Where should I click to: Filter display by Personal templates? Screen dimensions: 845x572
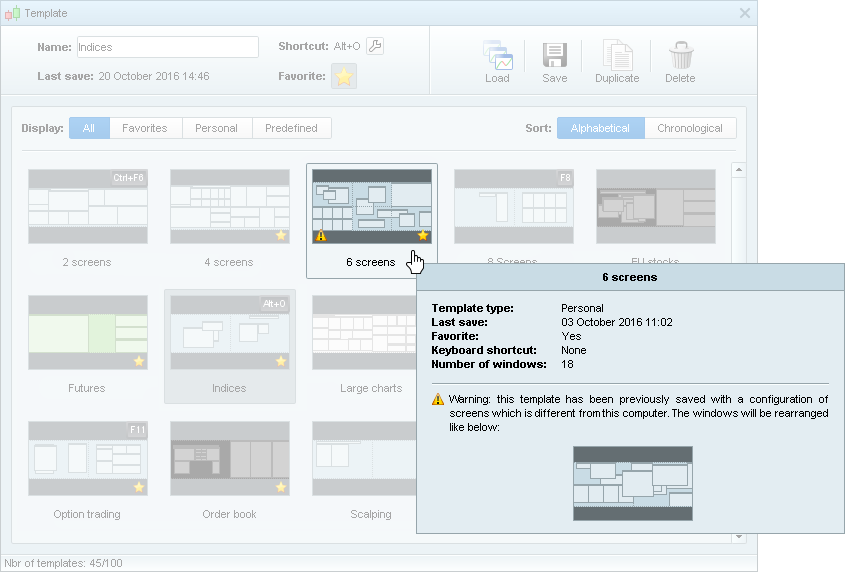point(216,128)
